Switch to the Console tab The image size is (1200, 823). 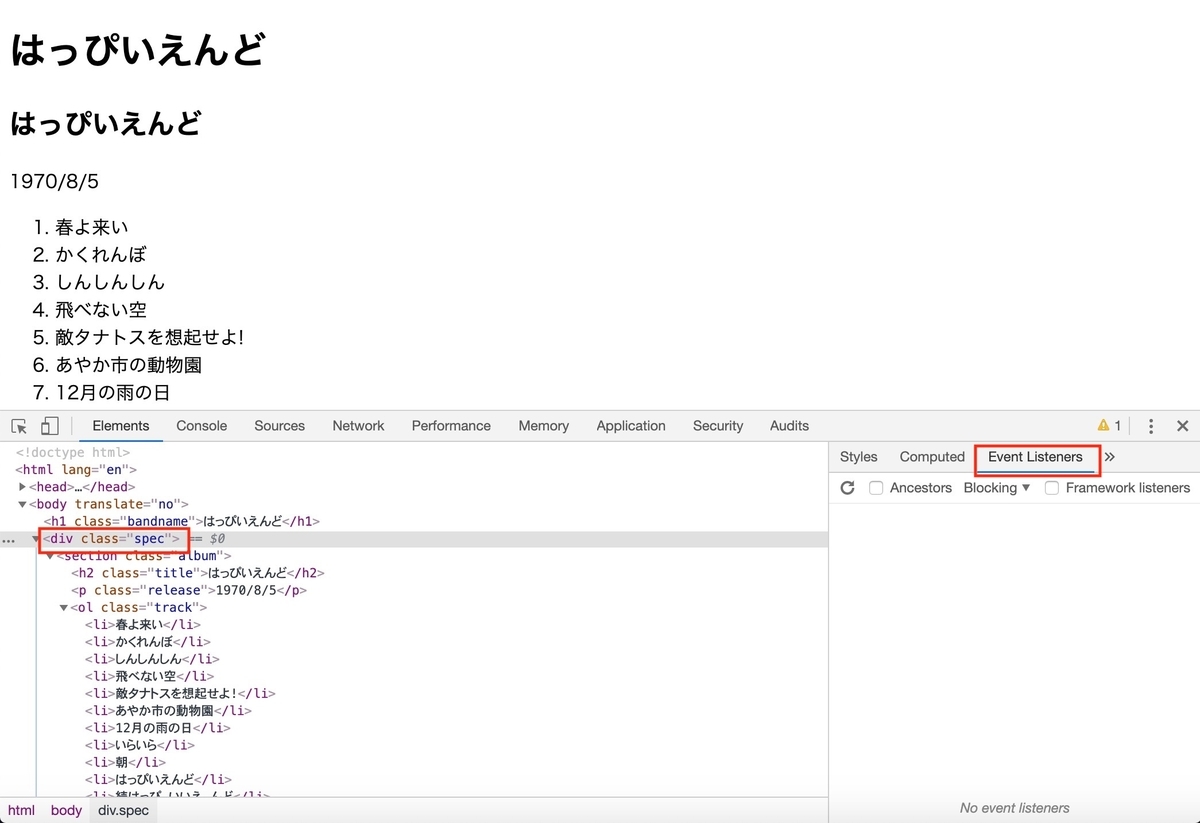point(202,426)
